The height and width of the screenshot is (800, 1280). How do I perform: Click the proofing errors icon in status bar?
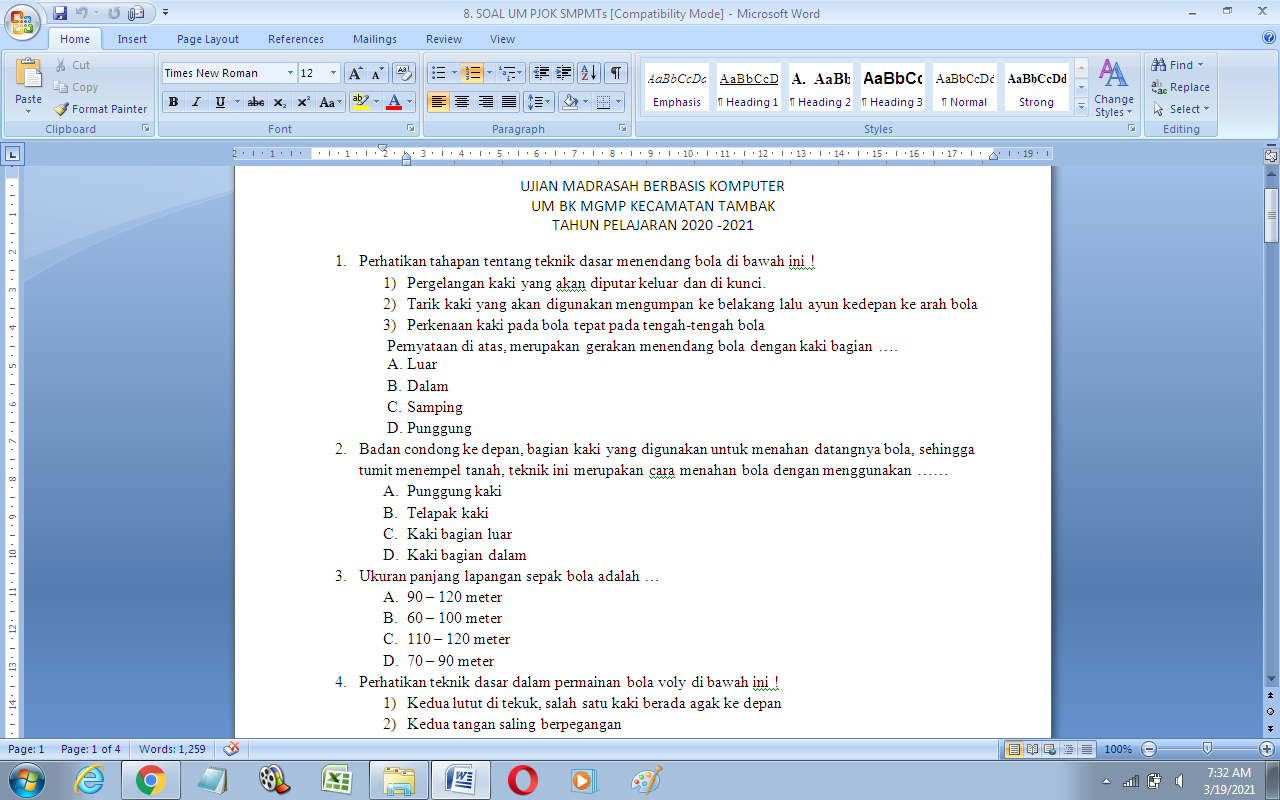[x=231, y=749]
